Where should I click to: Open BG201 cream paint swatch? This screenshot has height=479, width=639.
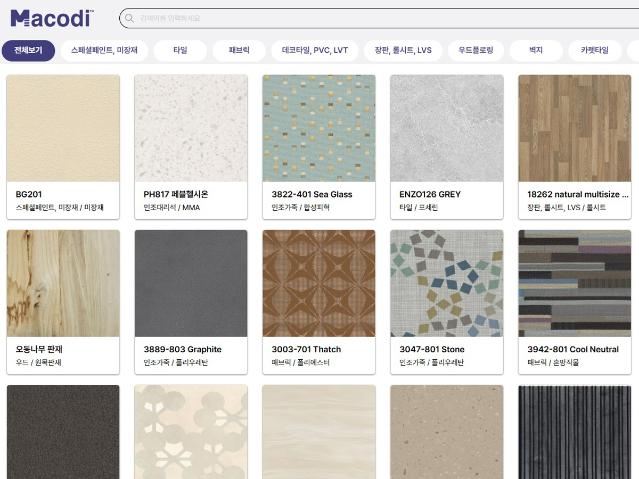[x=63, y=128]
